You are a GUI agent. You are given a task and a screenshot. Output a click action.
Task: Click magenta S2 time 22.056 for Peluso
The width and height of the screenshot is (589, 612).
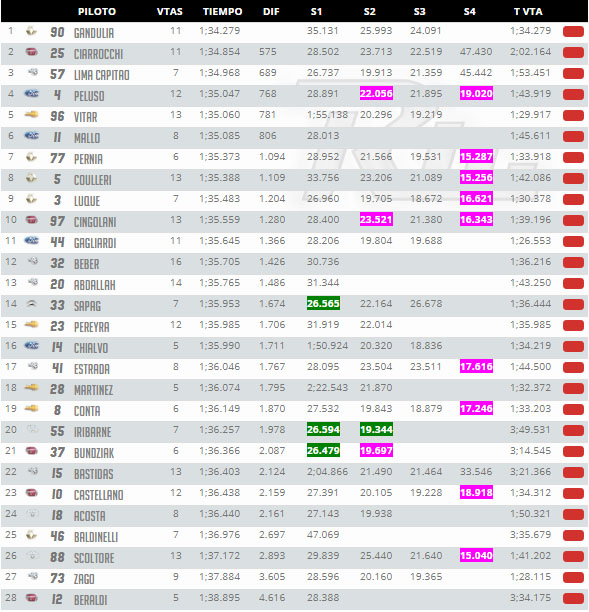(376, 94)
